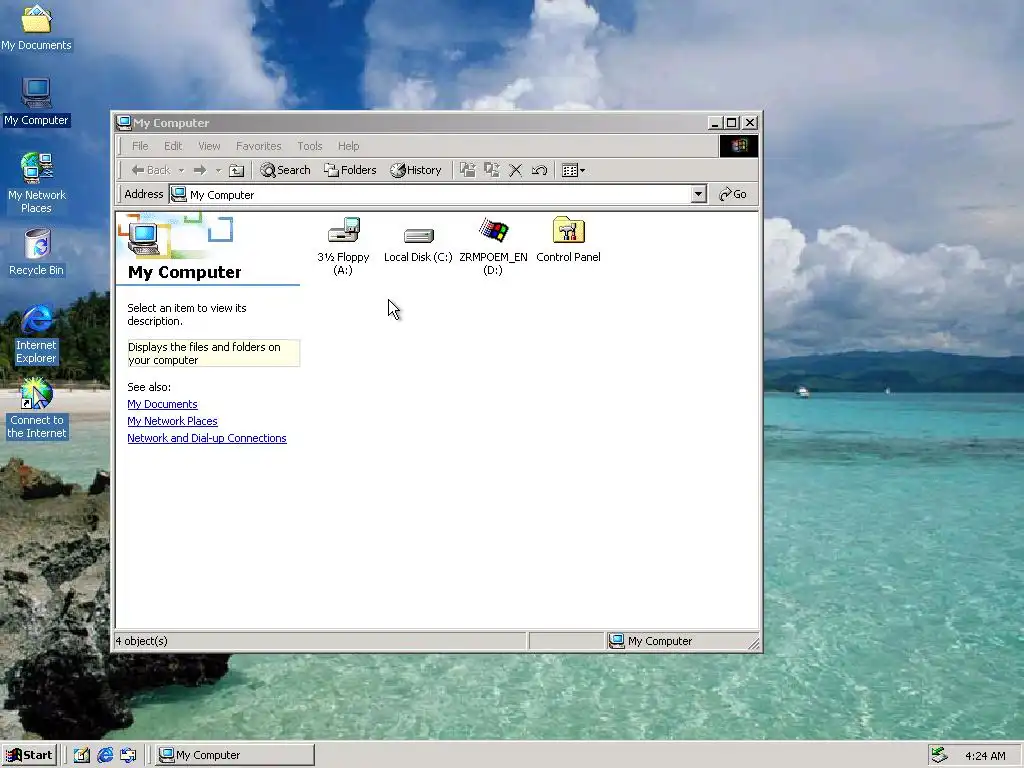This screenshot has width=1024, height=768.
Task: Open the Edit menu
Action: point(173,146)
